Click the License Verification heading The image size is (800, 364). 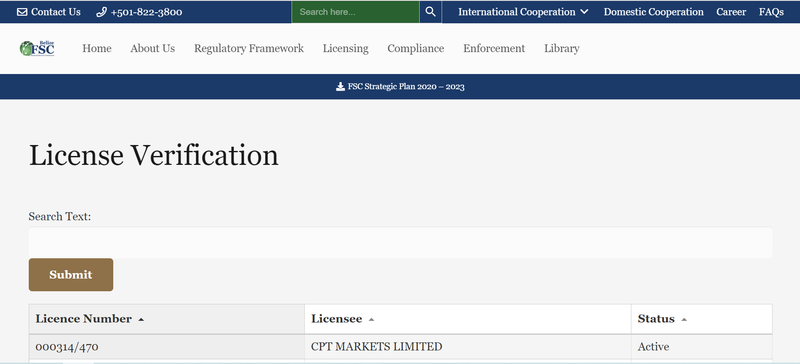(154, 155)
